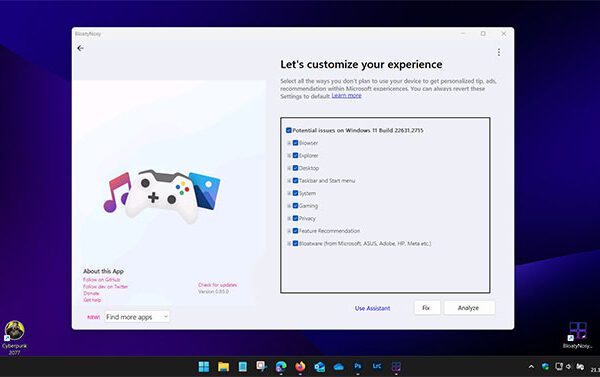
Task: Toggle Taskbar and Start menu checkbox
Action: (295, 181)
